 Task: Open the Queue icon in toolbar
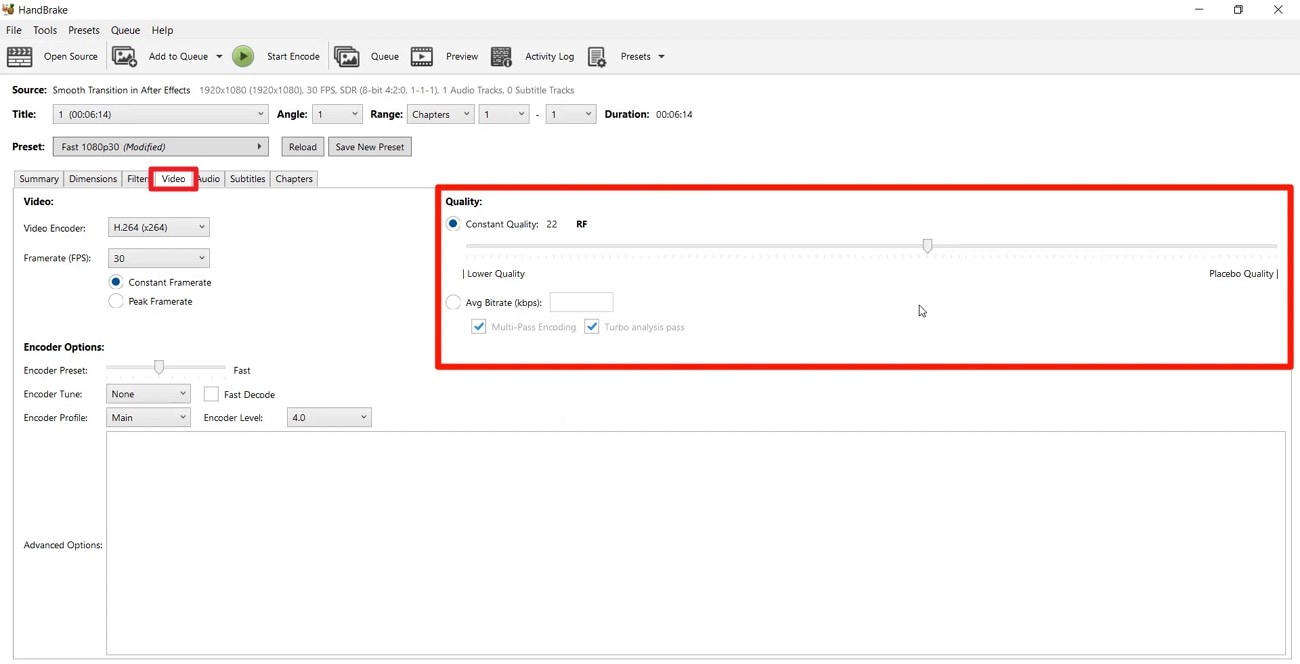[x=347, y=57]
